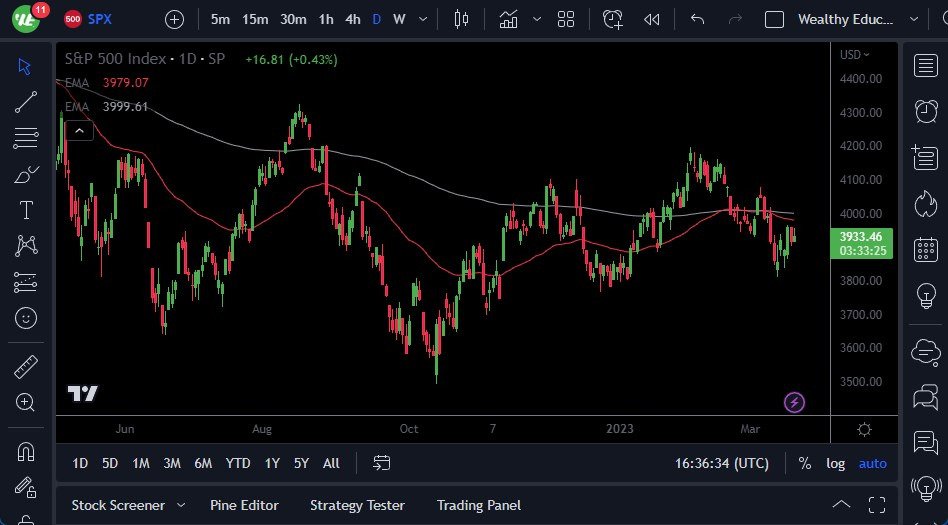Viewport: 948px width, 525px height.
Task: Collapse the indicator legend chevron
Action: coord(79,130)
